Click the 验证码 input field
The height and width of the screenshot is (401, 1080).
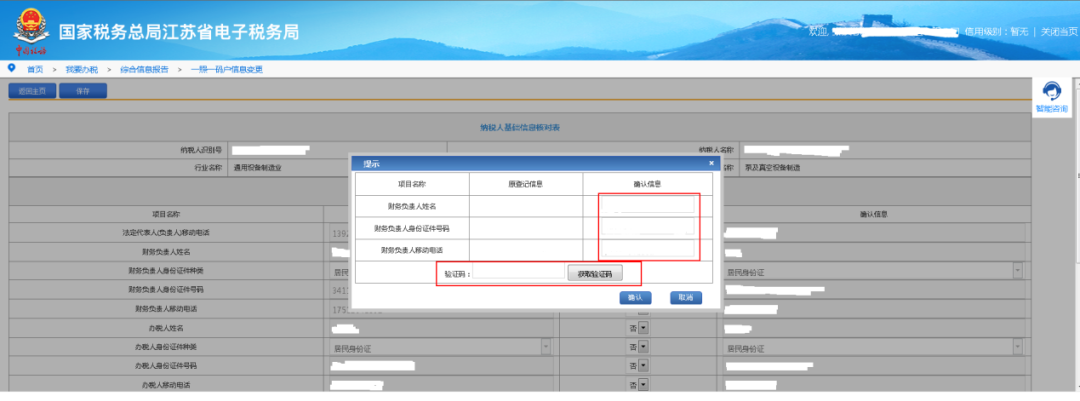click(519, 273)
